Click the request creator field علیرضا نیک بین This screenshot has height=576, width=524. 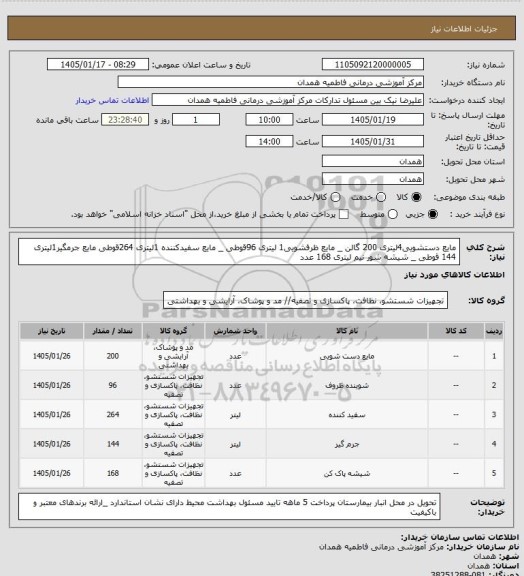pos(288,100)
